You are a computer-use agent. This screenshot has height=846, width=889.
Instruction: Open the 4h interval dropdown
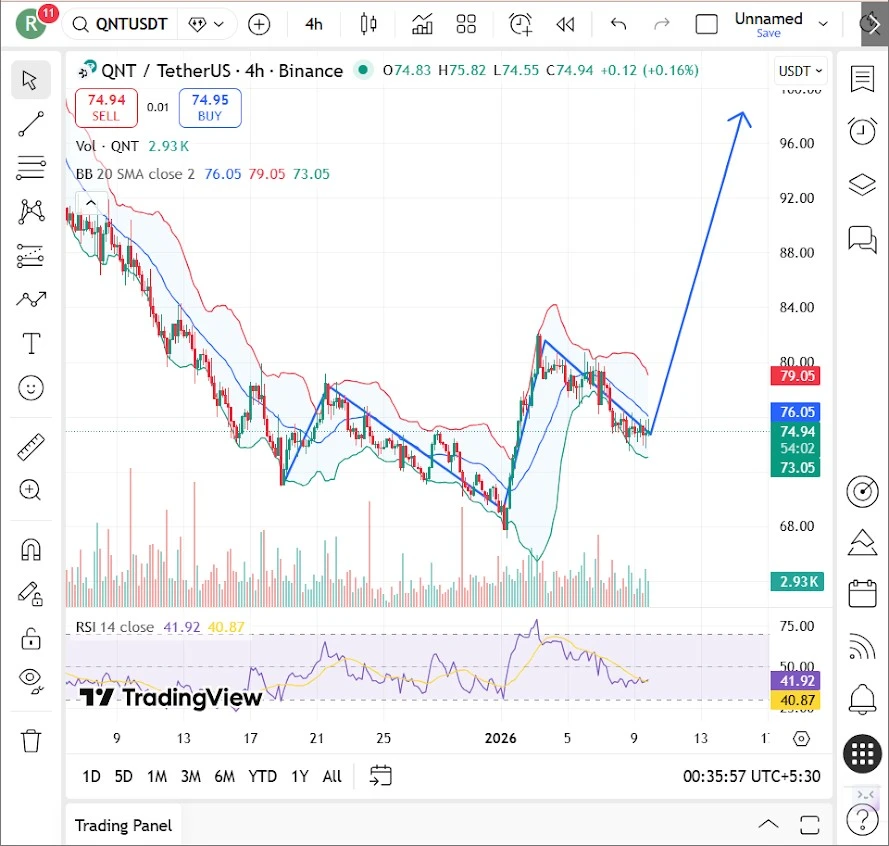[313, 24]
